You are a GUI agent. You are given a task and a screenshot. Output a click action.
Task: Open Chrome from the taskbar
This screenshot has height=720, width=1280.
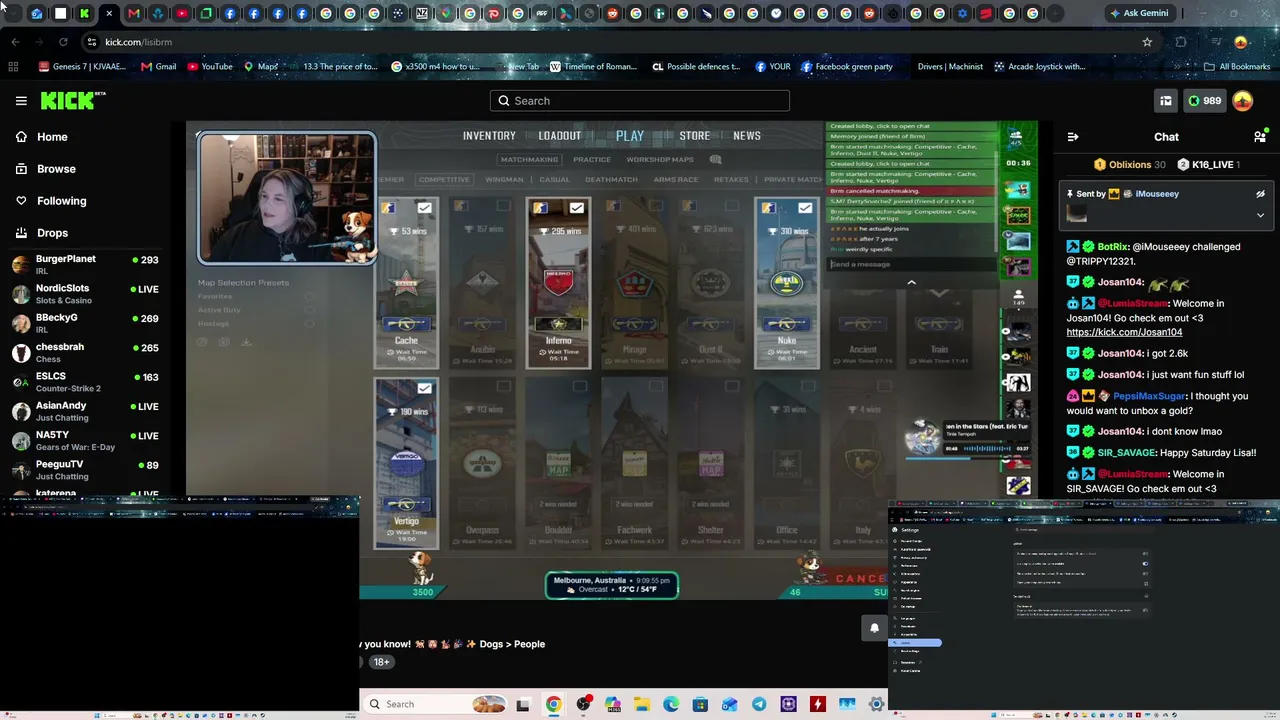click(x=553, y=704)
